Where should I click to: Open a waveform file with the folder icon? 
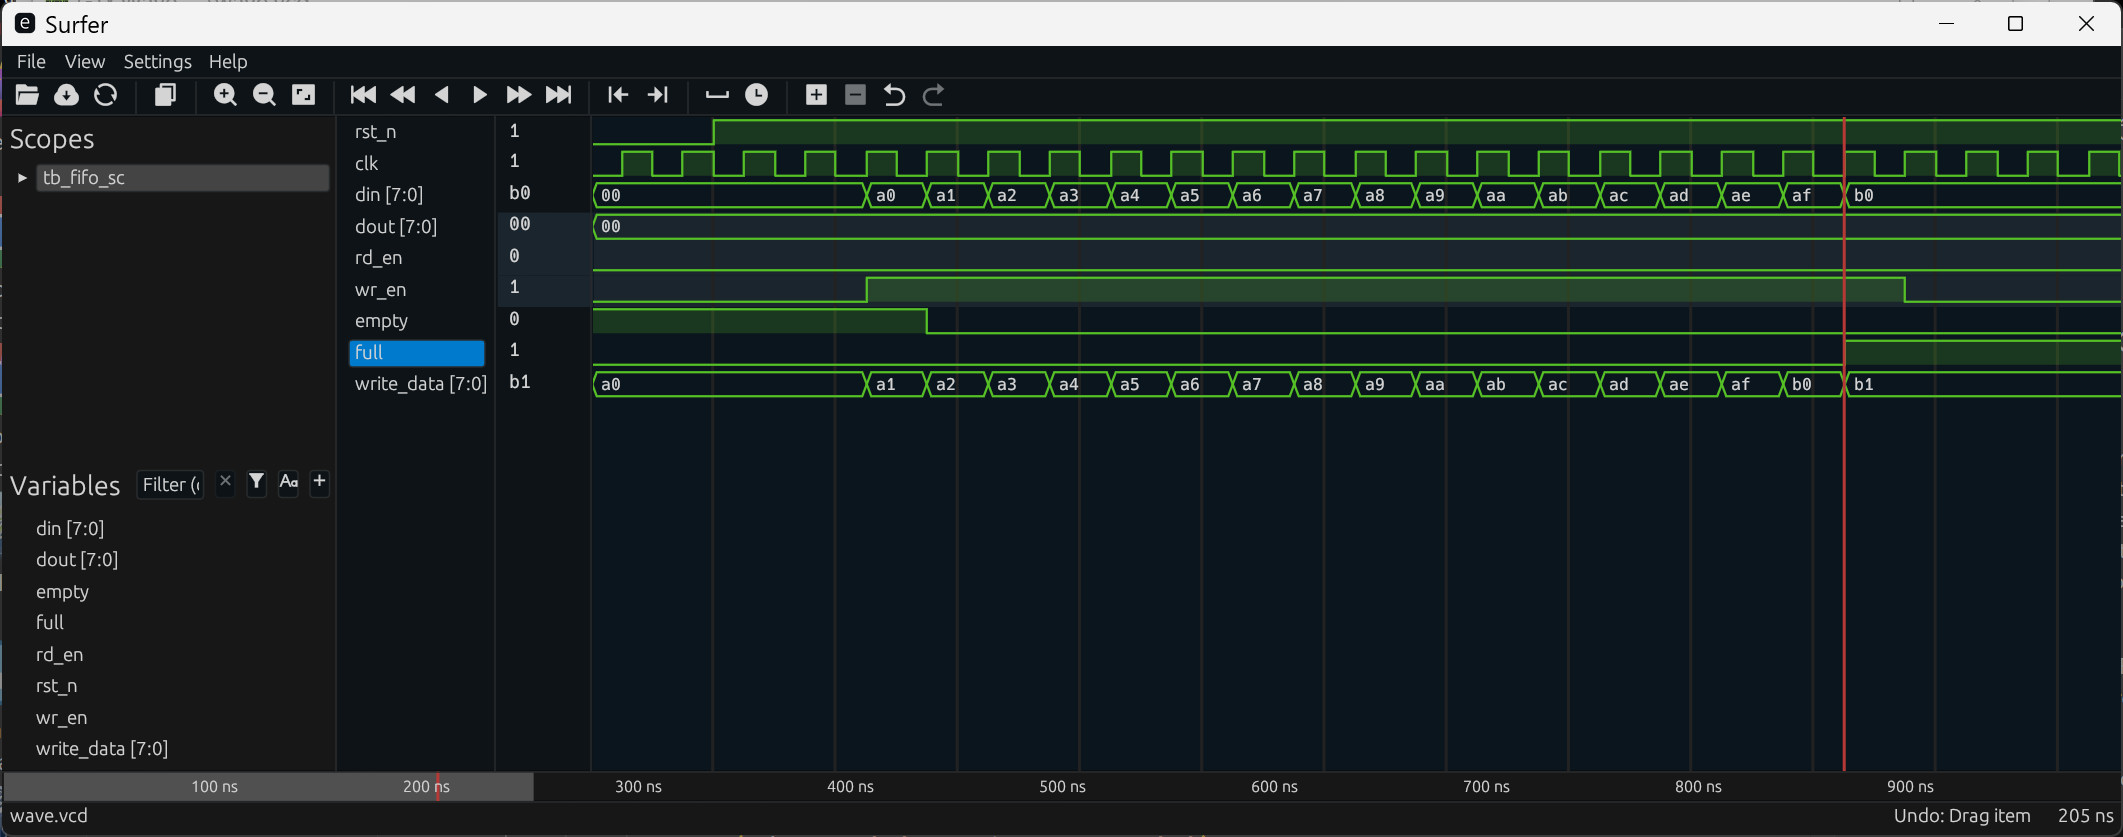click(27, 95)
